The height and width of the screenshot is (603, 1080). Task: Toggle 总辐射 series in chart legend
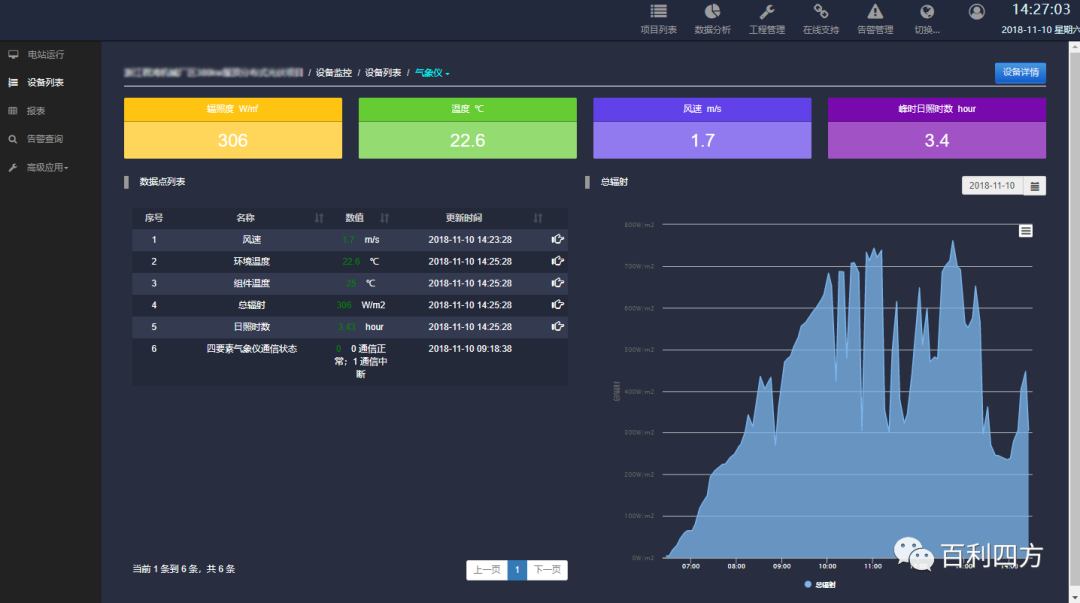[x=820, y=583]
